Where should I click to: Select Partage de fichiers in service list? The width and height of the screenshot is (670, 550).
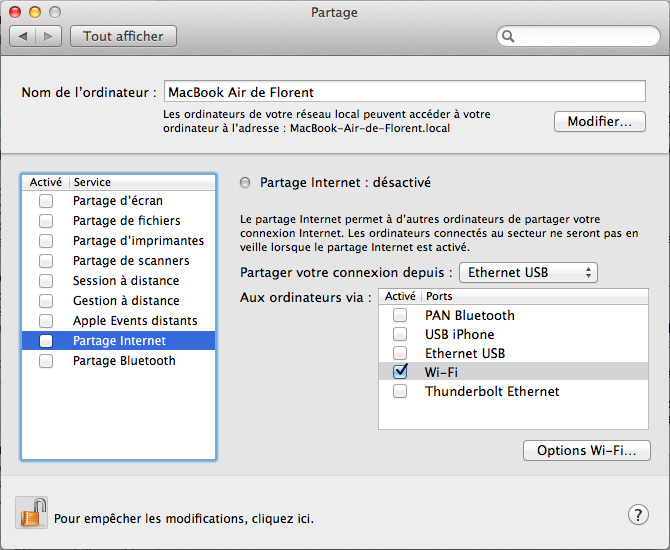pyautogui.click(x=126, y=221)
